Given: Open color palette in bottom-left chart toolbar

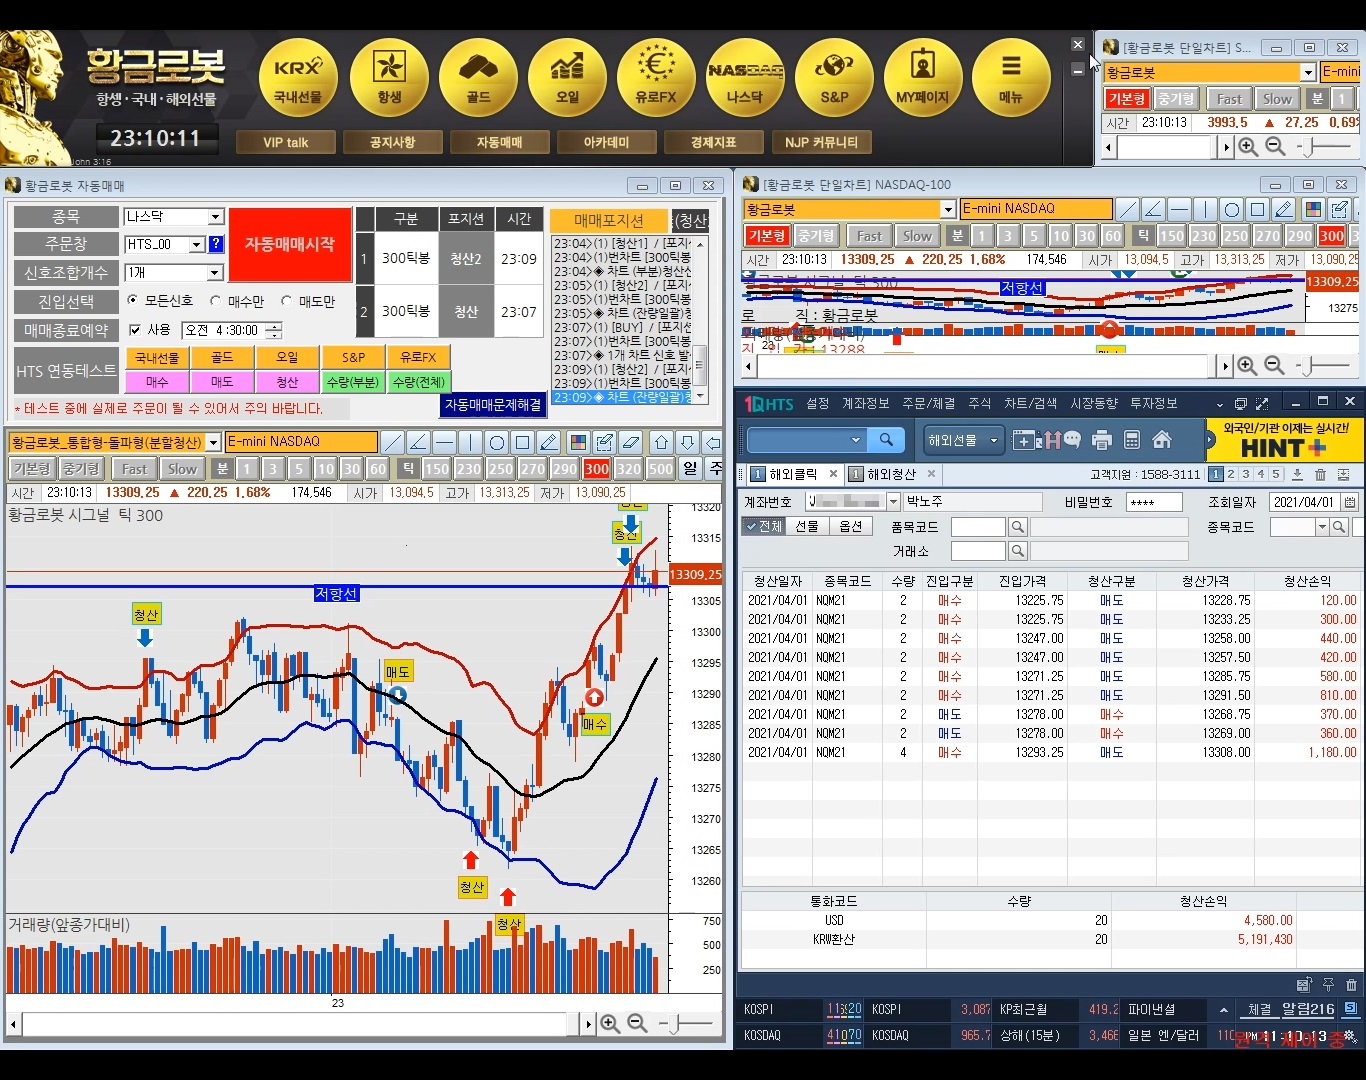Looking at the screenshot, I should pos(578,442).
